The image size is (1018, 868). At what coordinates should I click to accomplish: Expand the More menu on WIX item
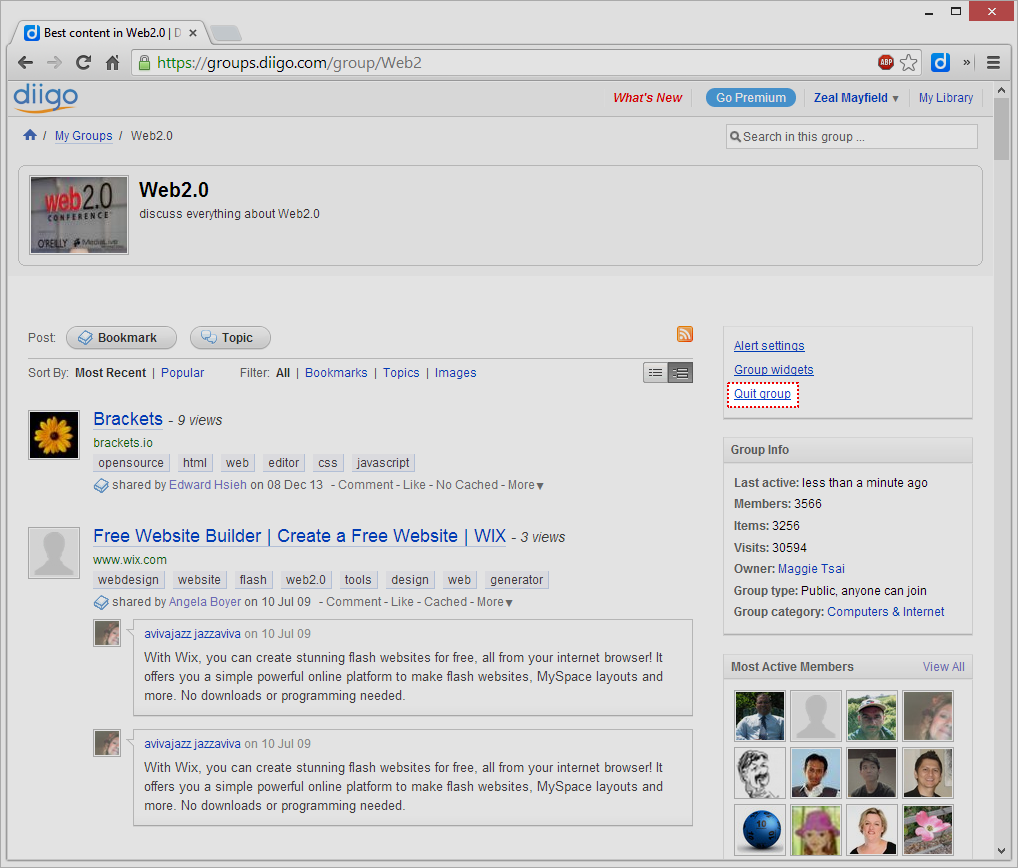click(x=495, y=602)
